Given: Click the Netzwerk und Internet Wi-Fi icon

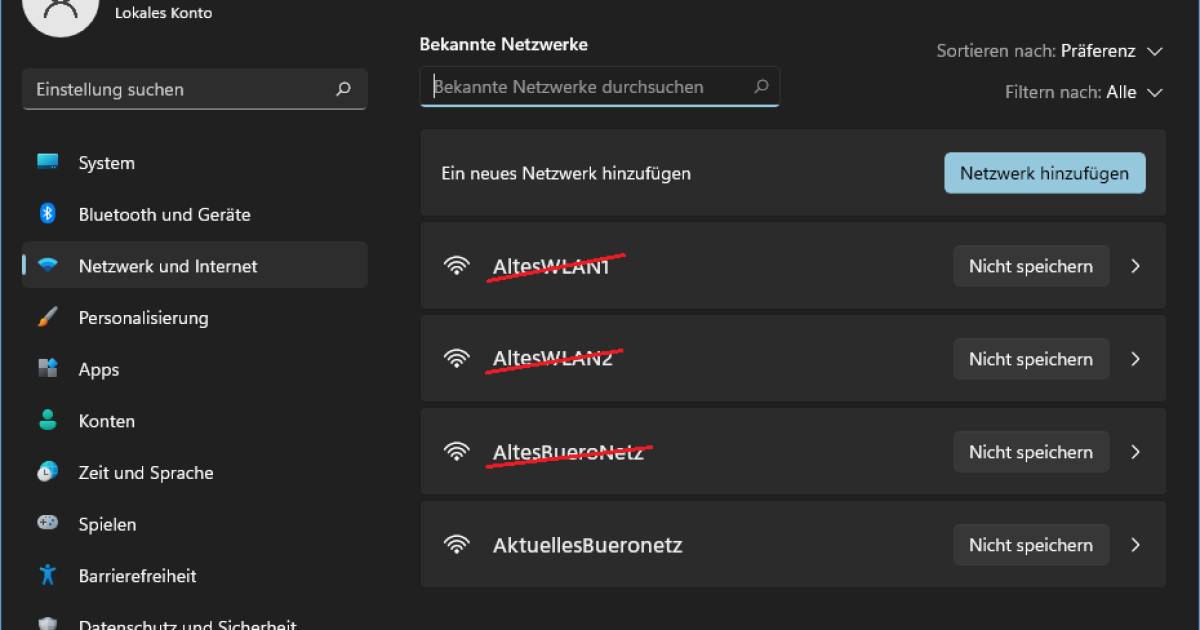Looking at the screenshot, I should click(x=48, y=265).
